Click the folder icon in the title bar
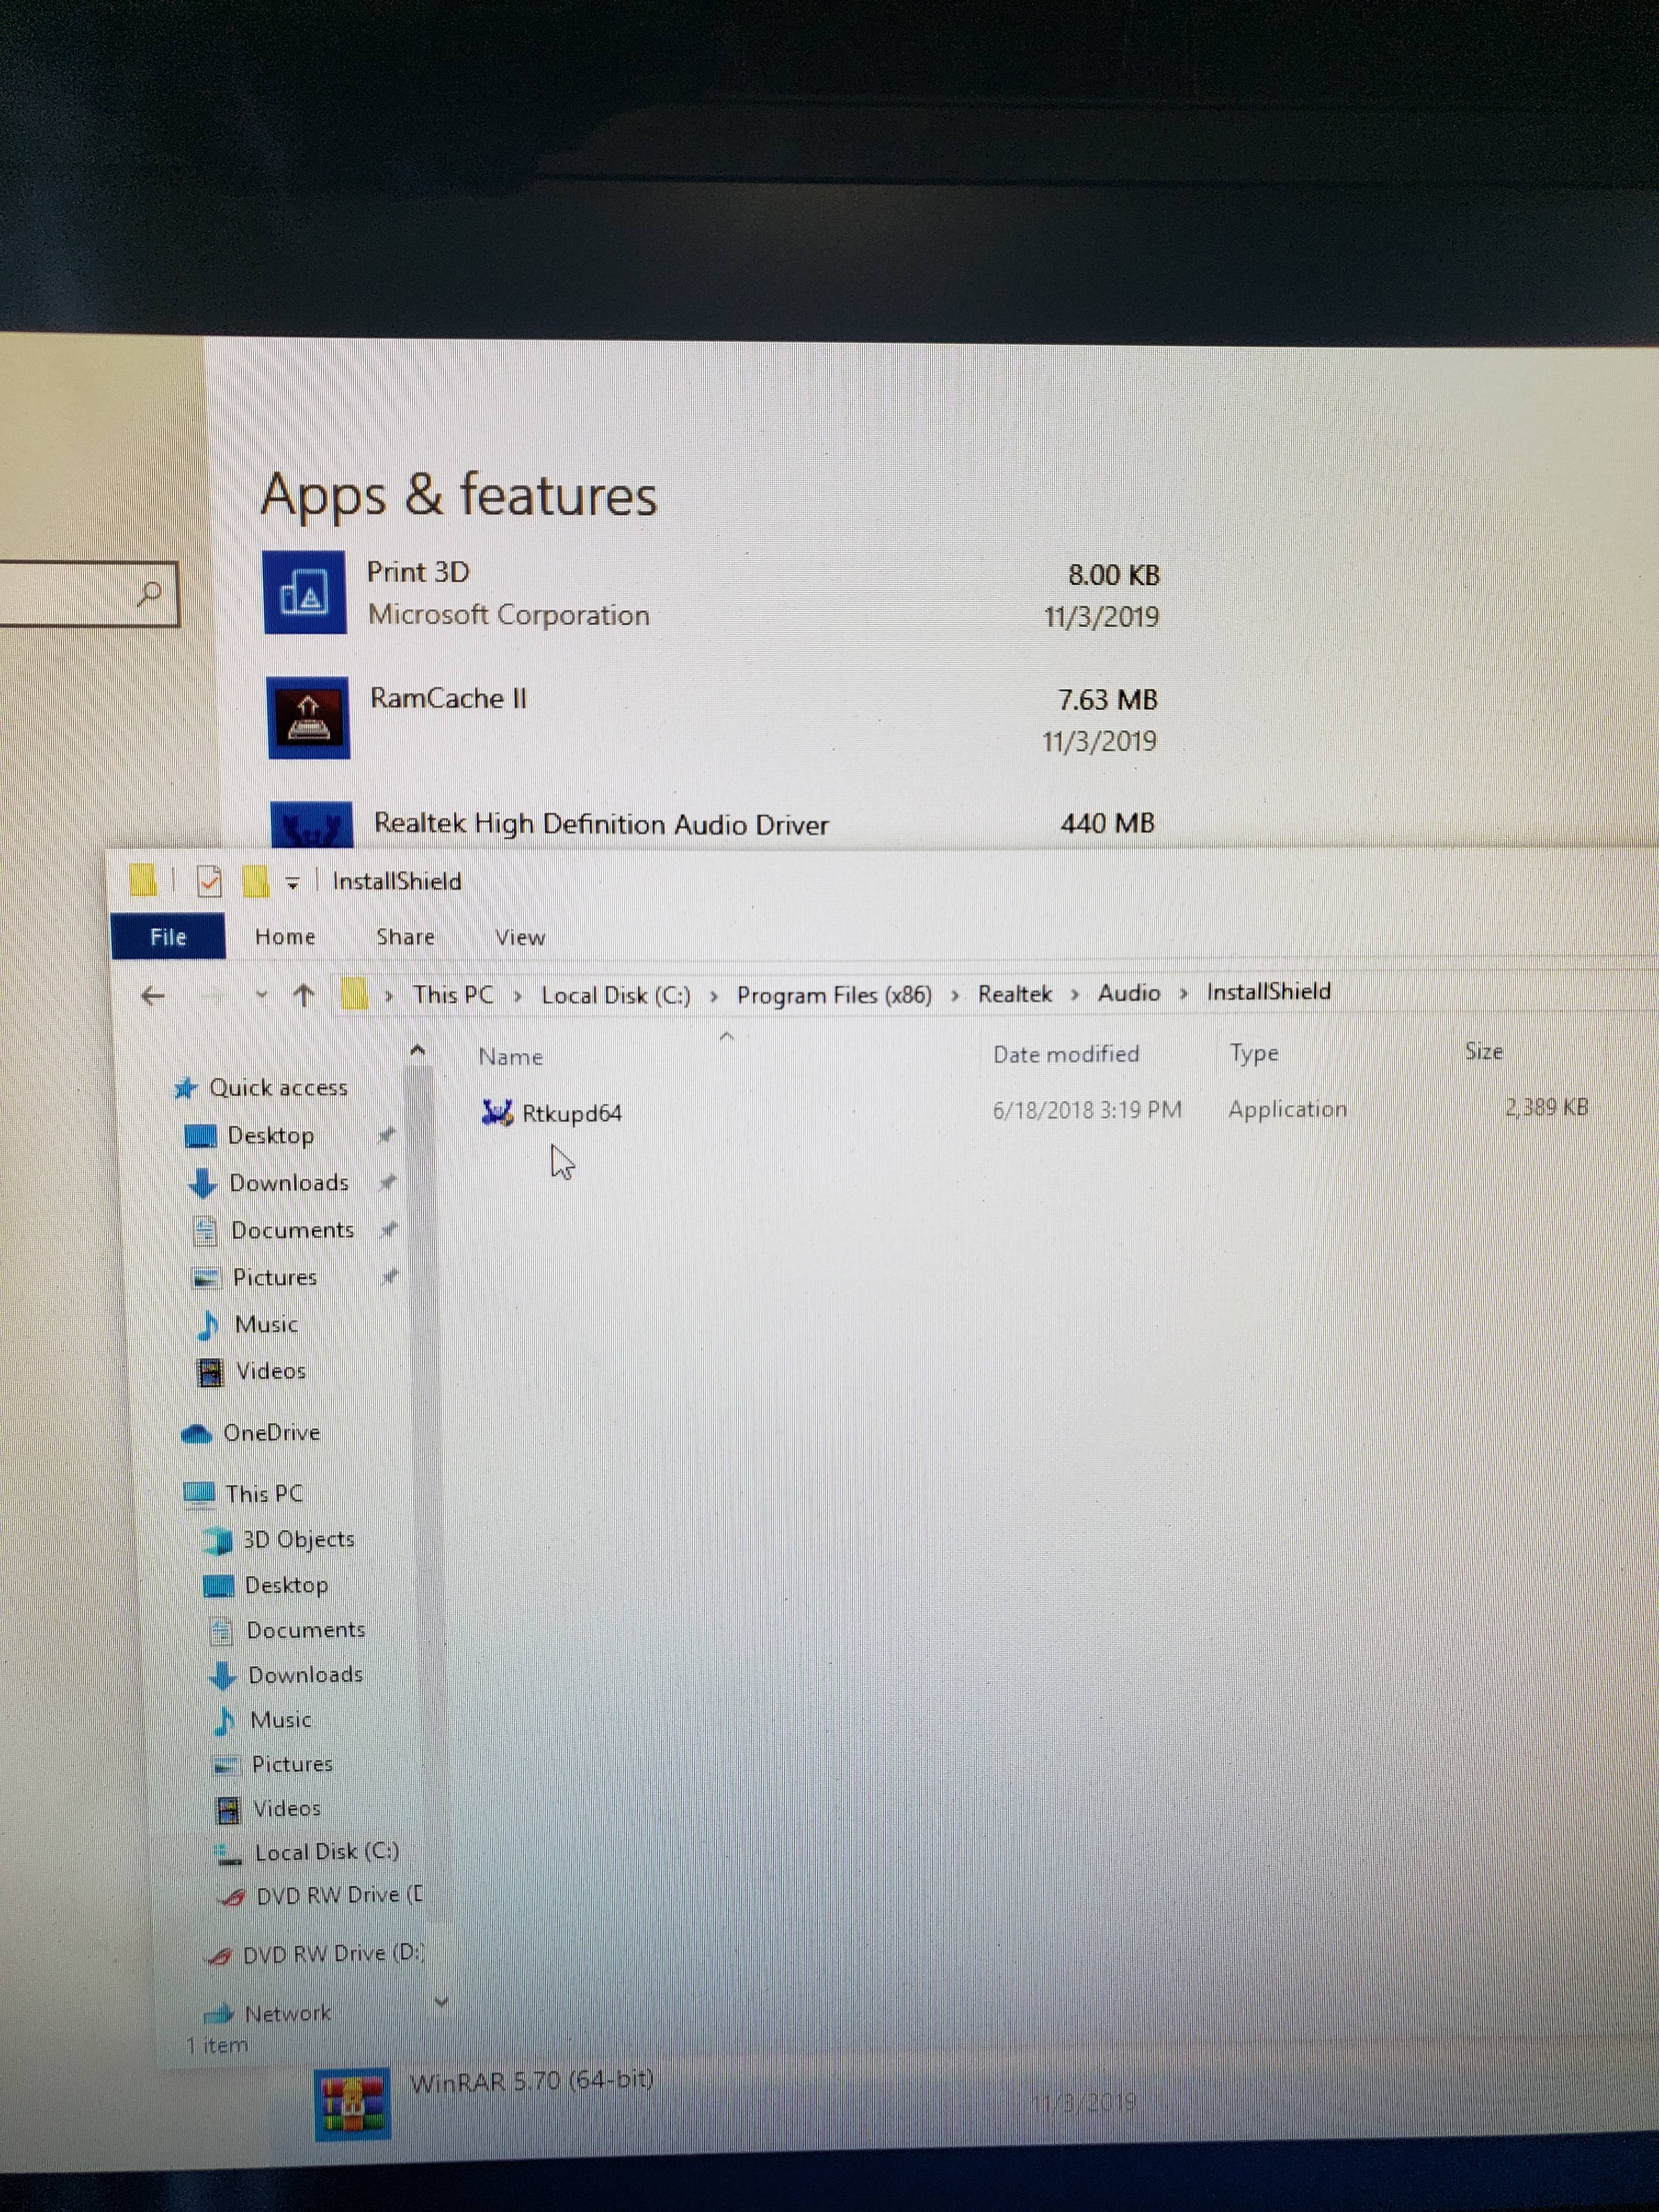Screen dimensions: 1659x2212 (142, 880)
